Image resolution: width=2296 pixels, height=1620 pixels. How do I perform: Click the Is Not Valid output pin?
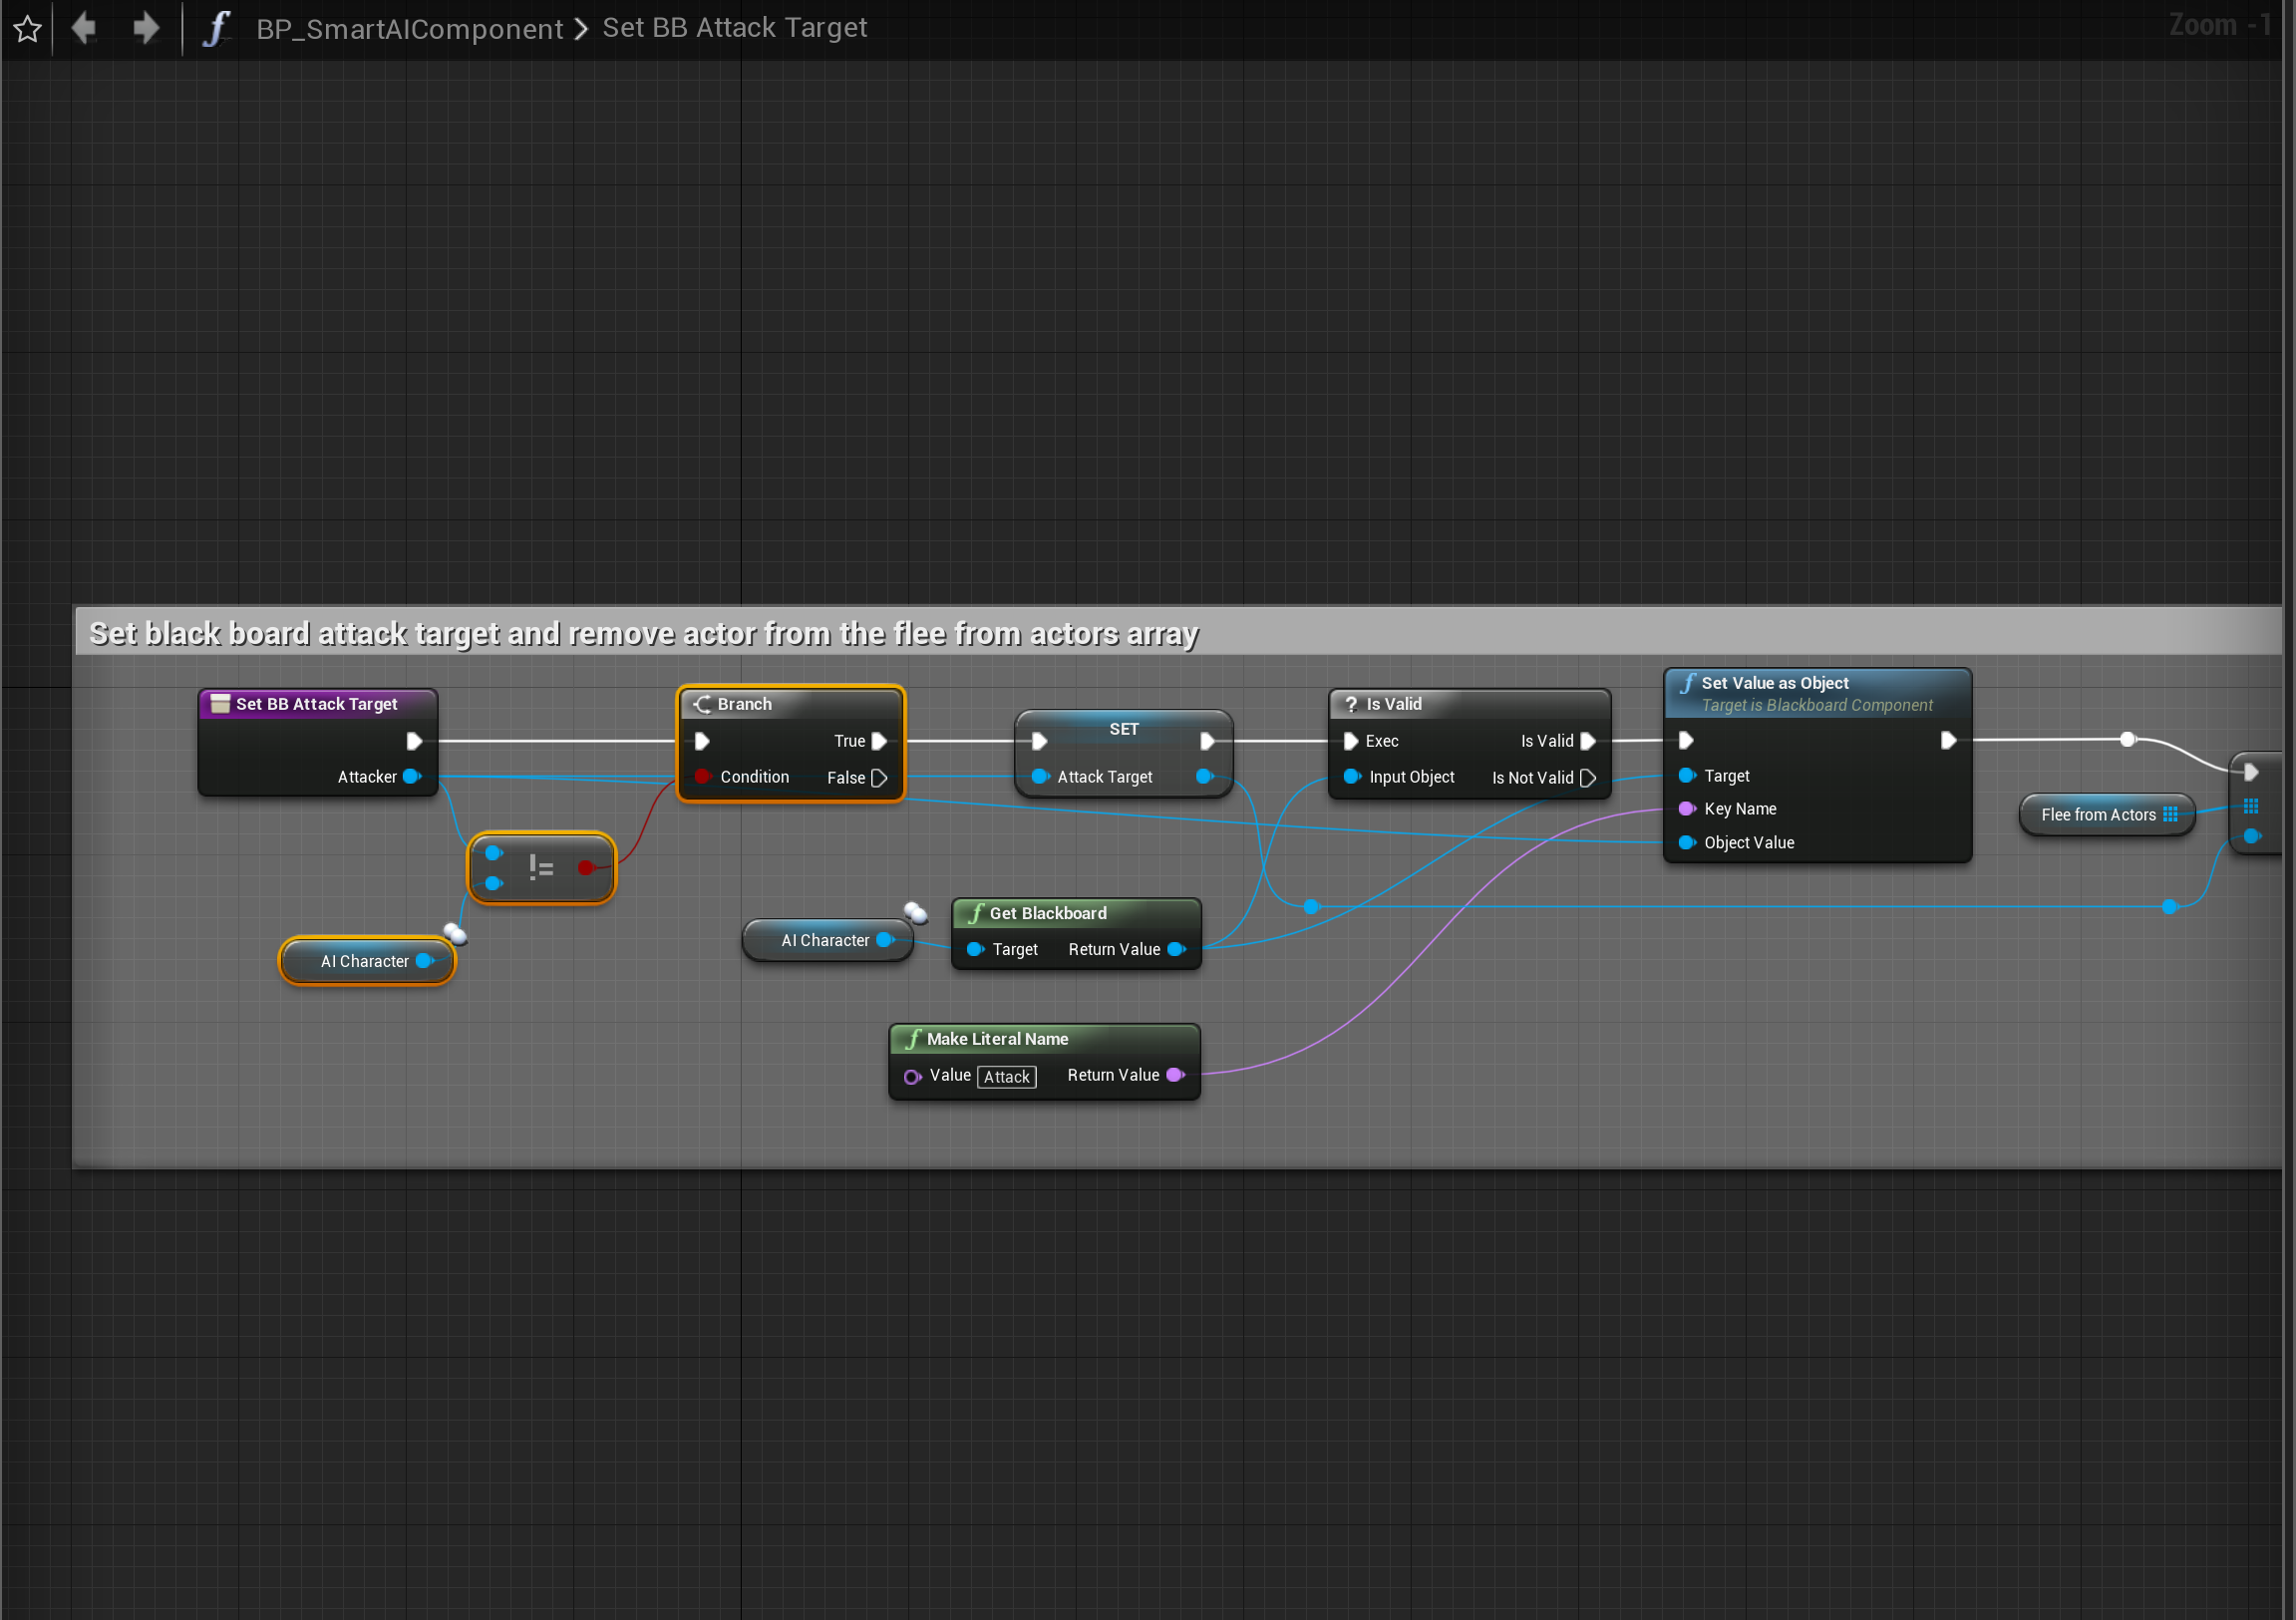[x=1587, y=777]
